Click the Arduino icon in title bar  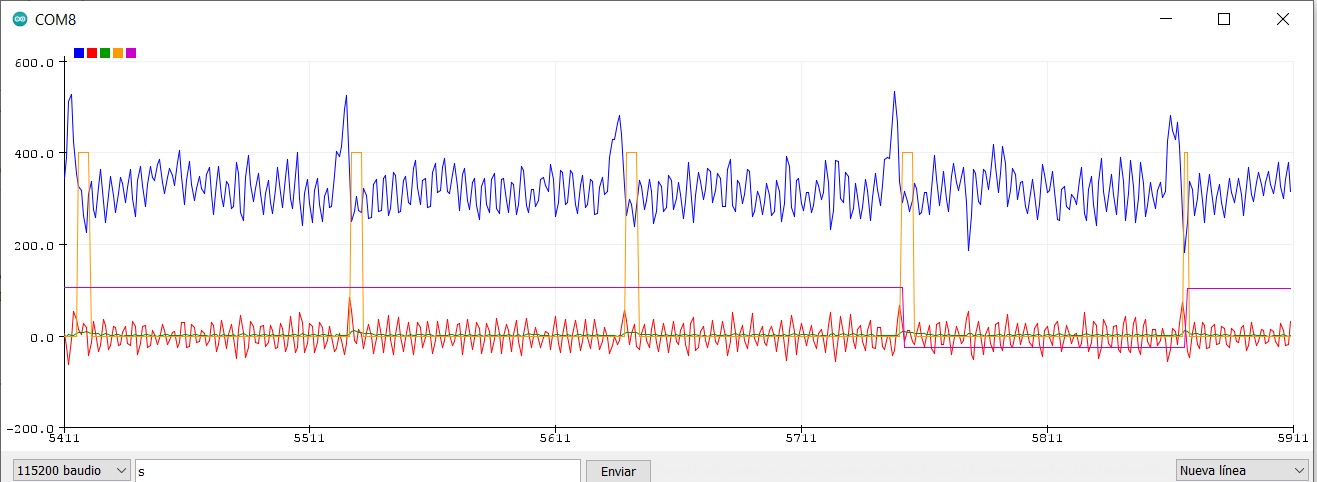point(19,19)
